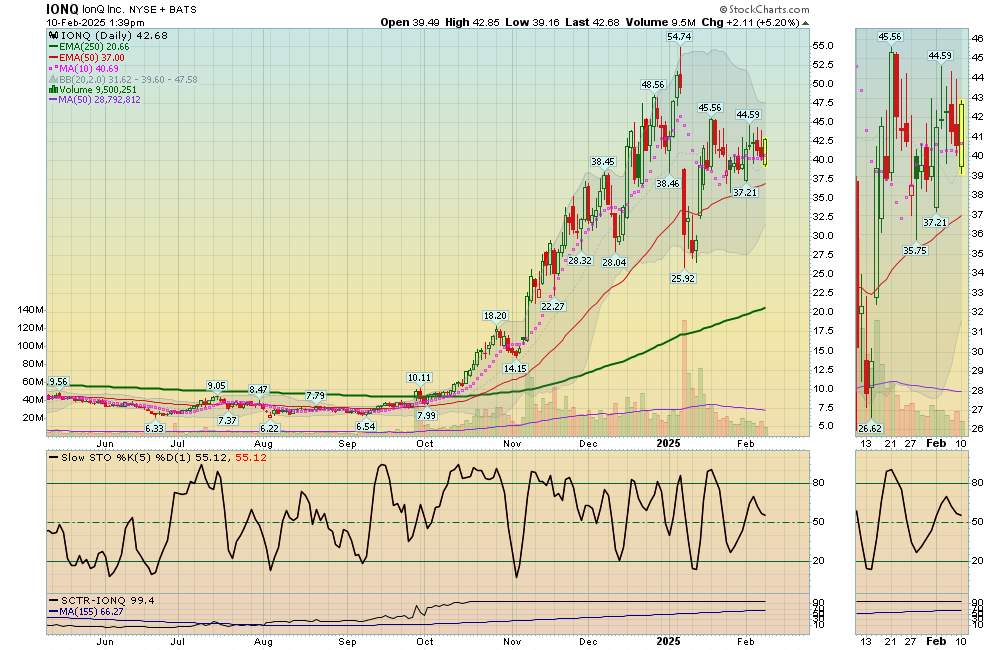
Task: Click the 35.75 low label in zoomed panel
Action: tap(915, 251)
